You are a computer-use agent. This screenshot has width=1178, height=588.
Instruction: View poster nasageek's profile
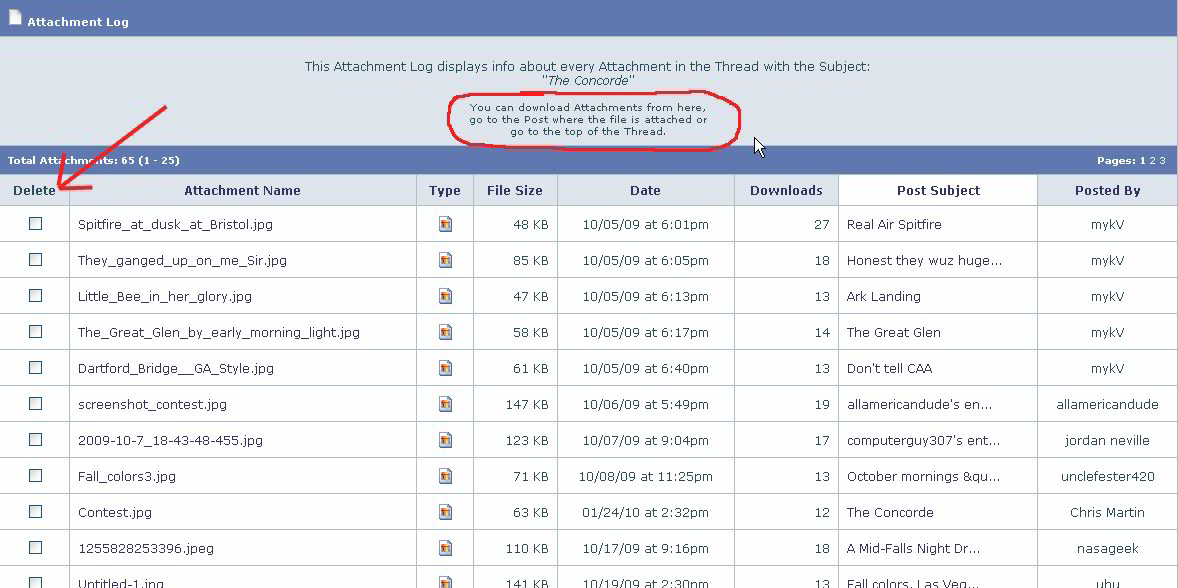click(x=1107, y=549)
